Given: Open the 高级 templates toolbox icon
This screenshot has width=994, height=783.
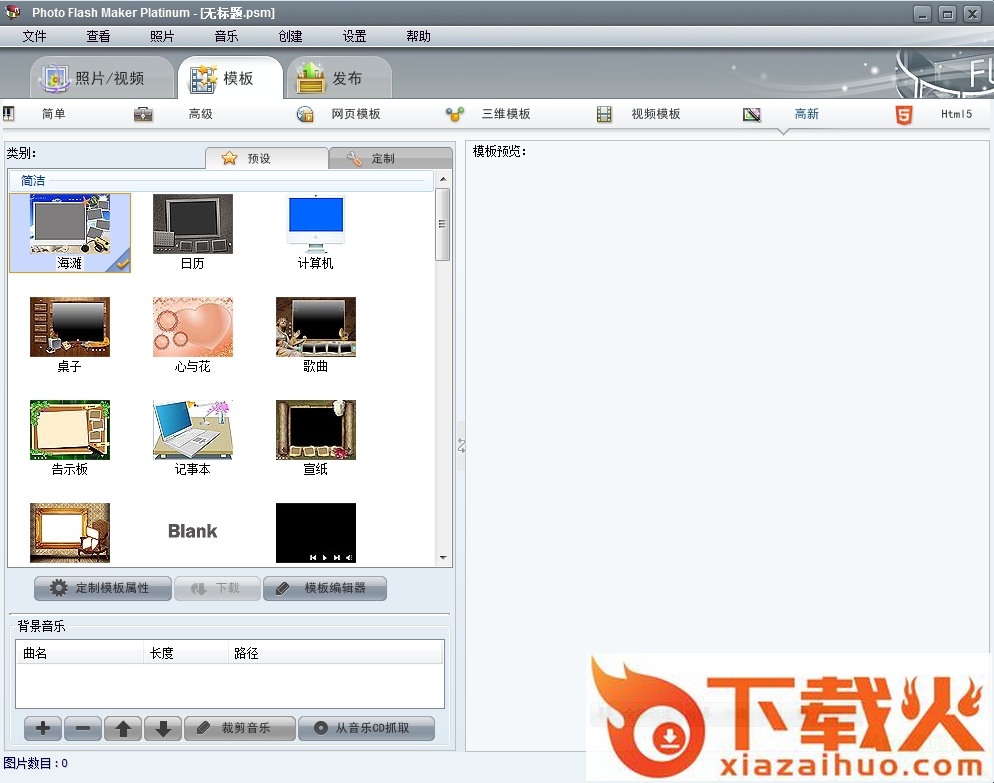Looking at the screenshot, I should pos(144,114).
